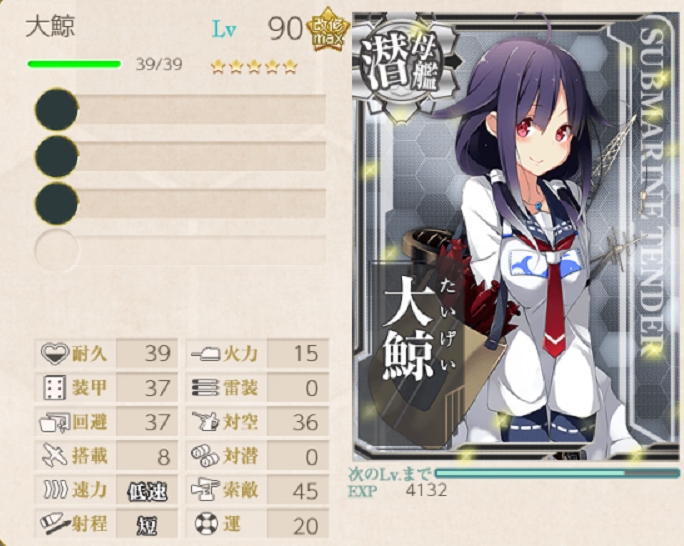Click the green HP bar 39/39

[74, 65]
